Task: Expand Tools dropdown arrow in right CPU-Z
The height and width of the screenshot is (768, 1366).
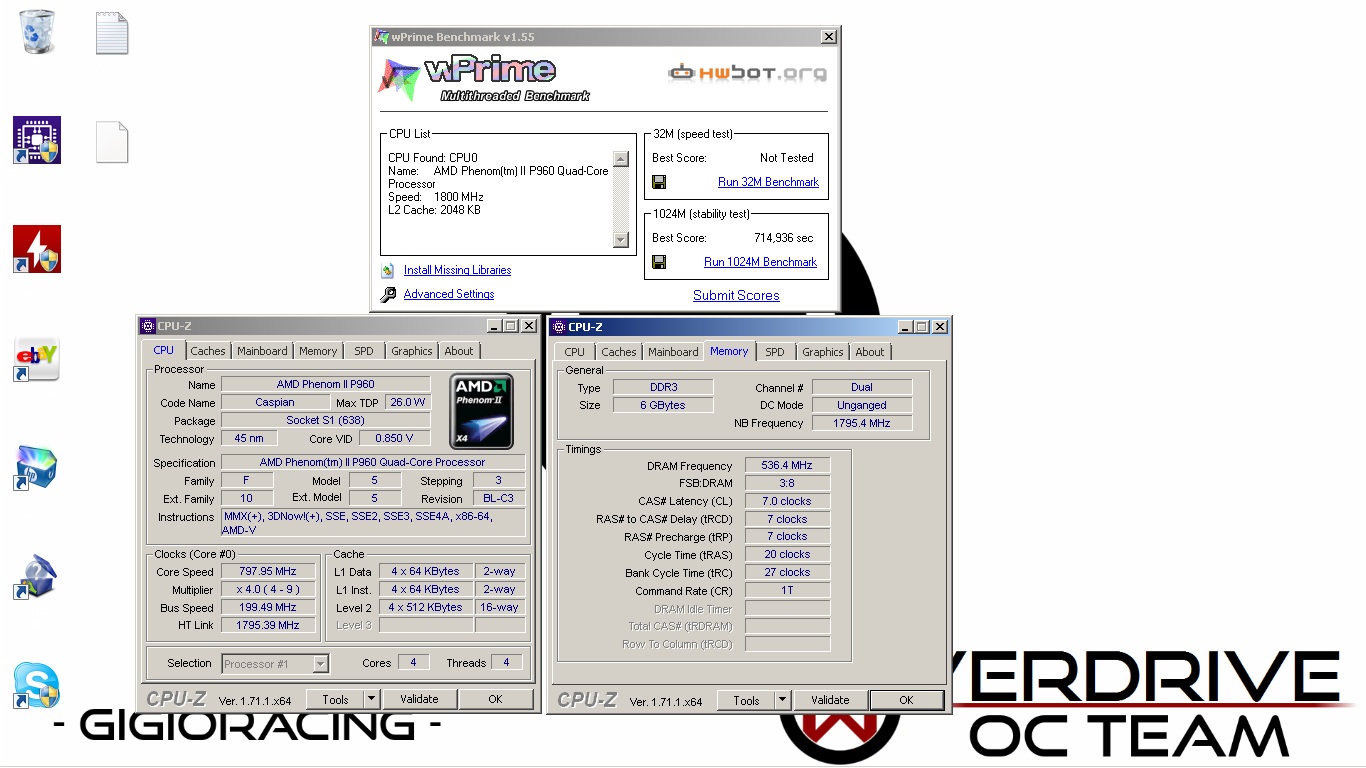Action: point(783,700)
